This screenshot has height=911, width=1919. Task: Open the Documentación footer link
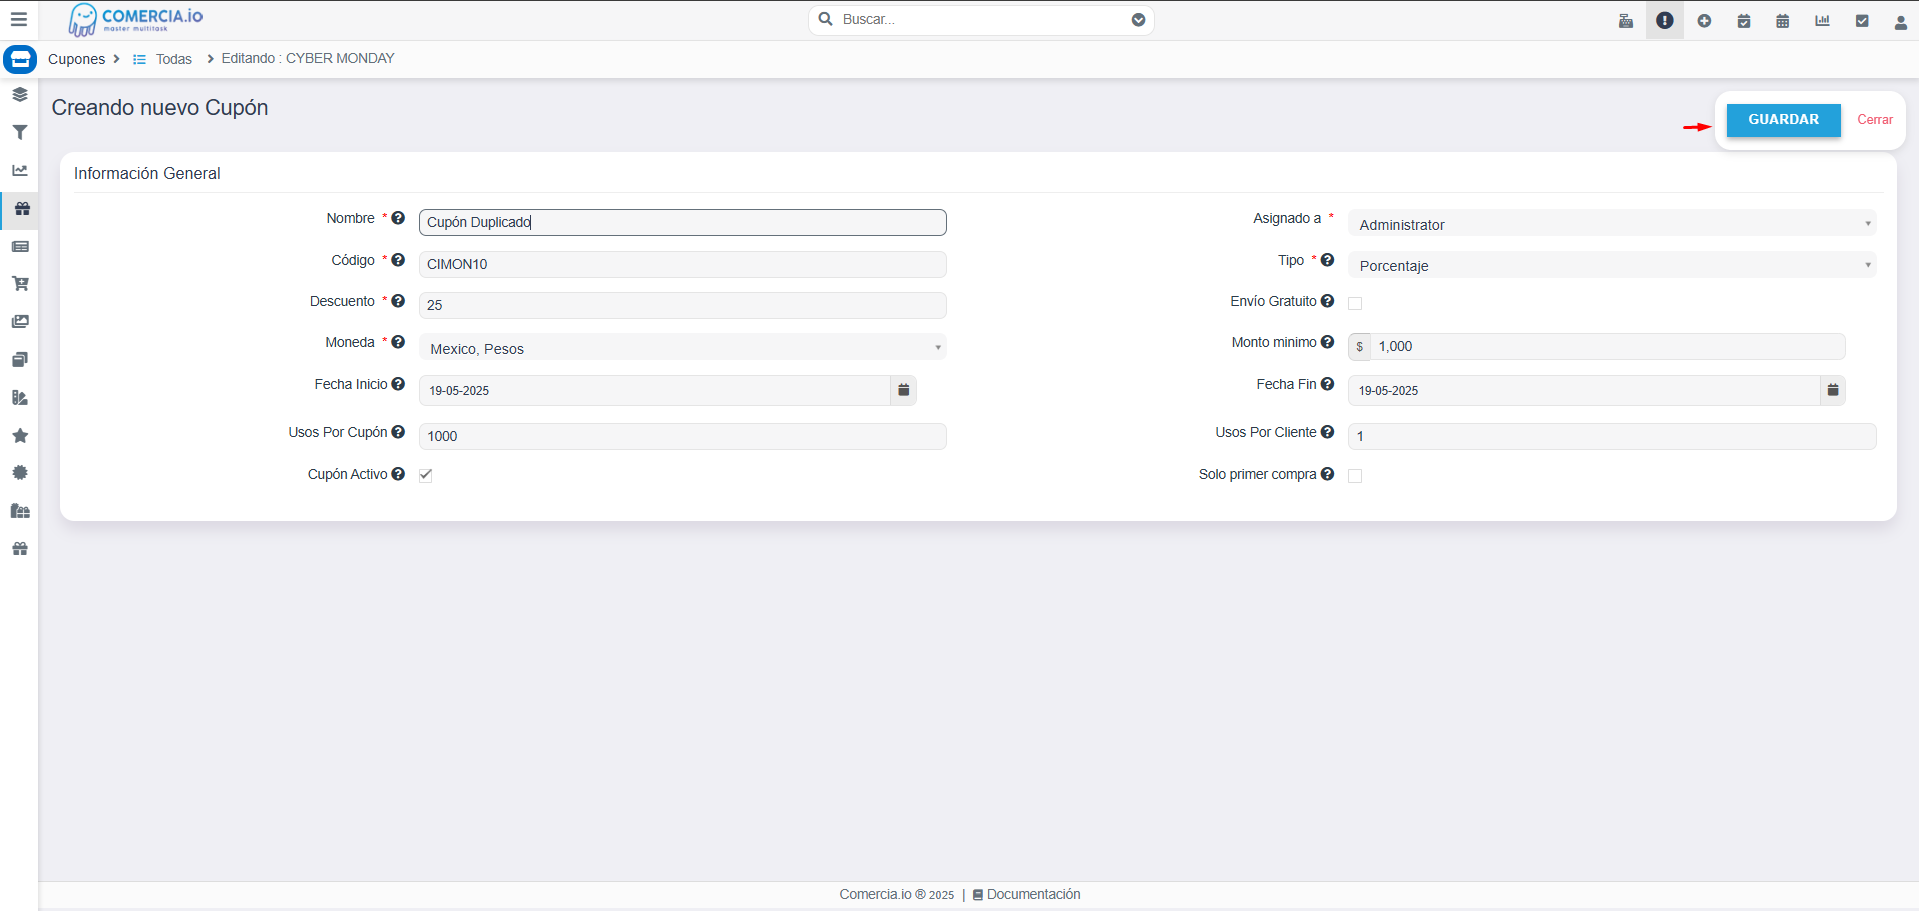click(x=1033, y=894)
